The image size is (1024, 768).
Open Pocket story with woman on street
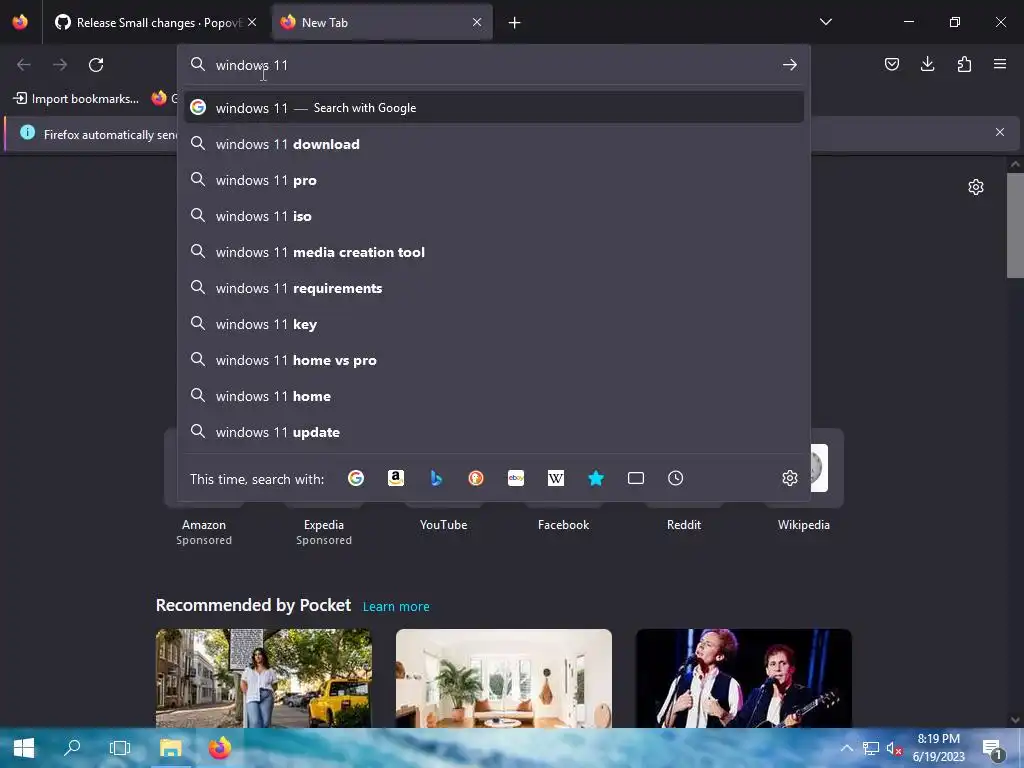click(x=264, y=678)
